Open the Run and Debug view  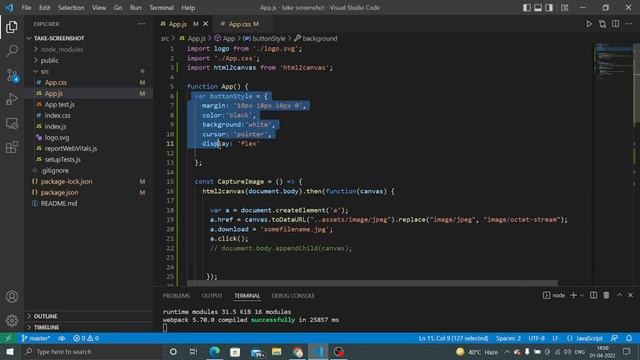[x=12, y=99]
